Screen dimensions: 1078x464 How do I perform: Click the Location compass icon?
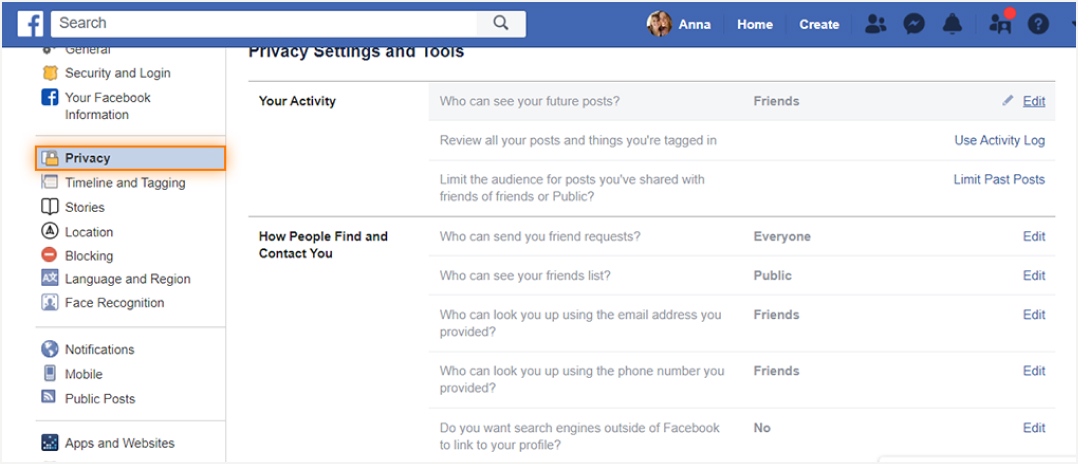point(50,232)
